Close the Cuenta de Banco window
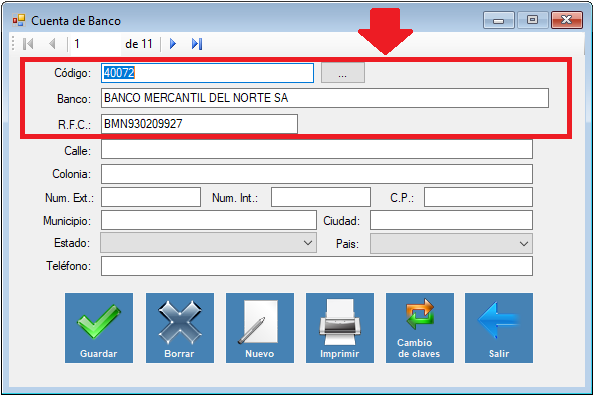This screenshot has height=396, width=595. point(567,20)
